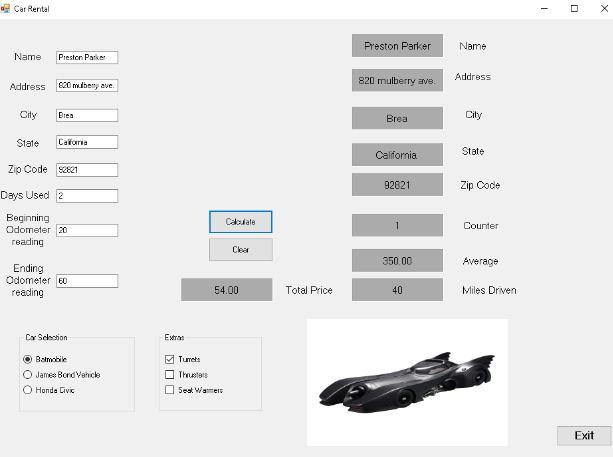Click the 'Total Price' label

(309, 290)
